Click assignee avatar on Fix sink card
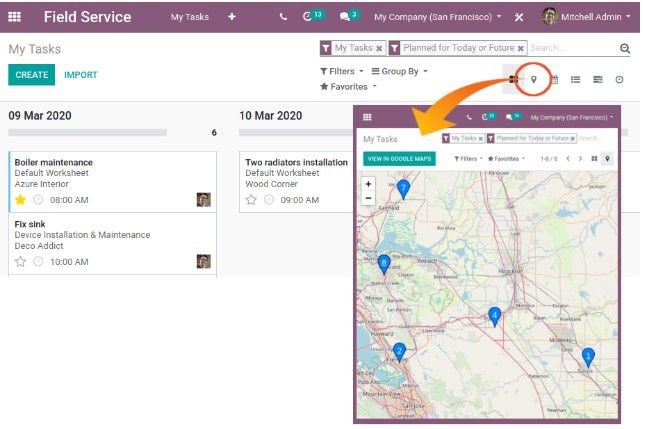 [204, 261]
